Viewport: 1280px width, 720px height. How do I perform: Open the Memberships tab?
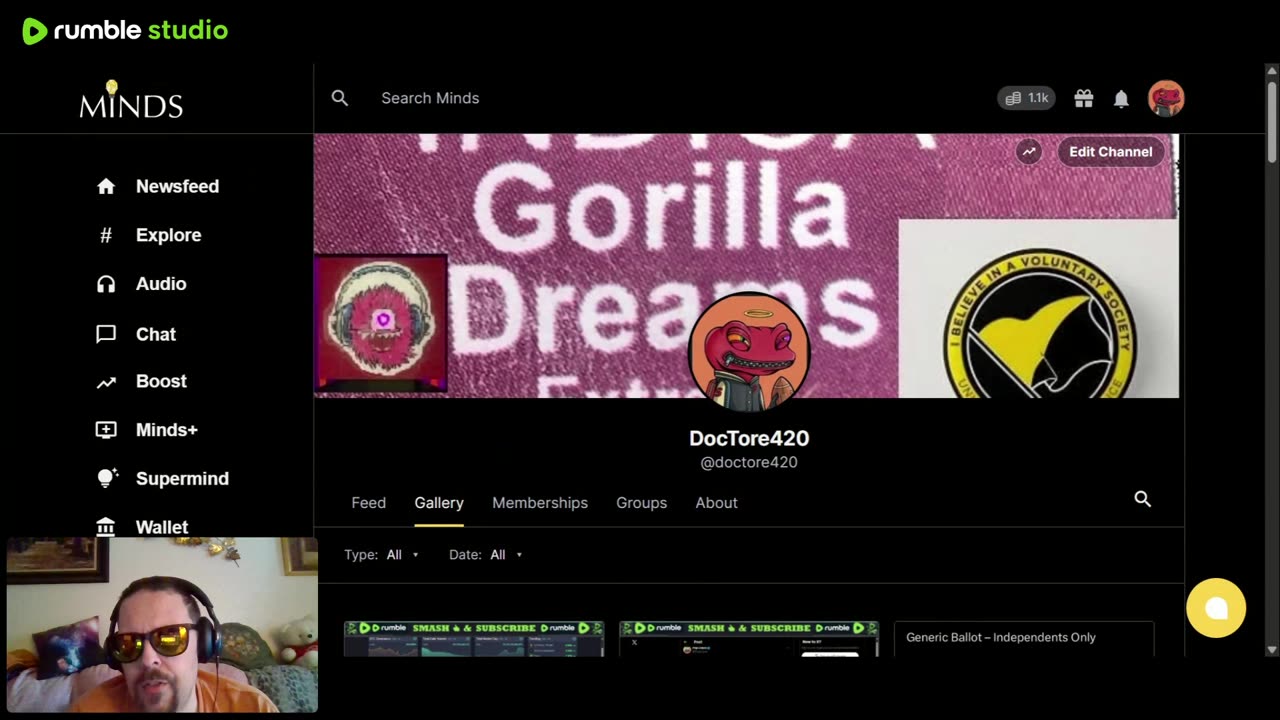click(x=540, y=503)
